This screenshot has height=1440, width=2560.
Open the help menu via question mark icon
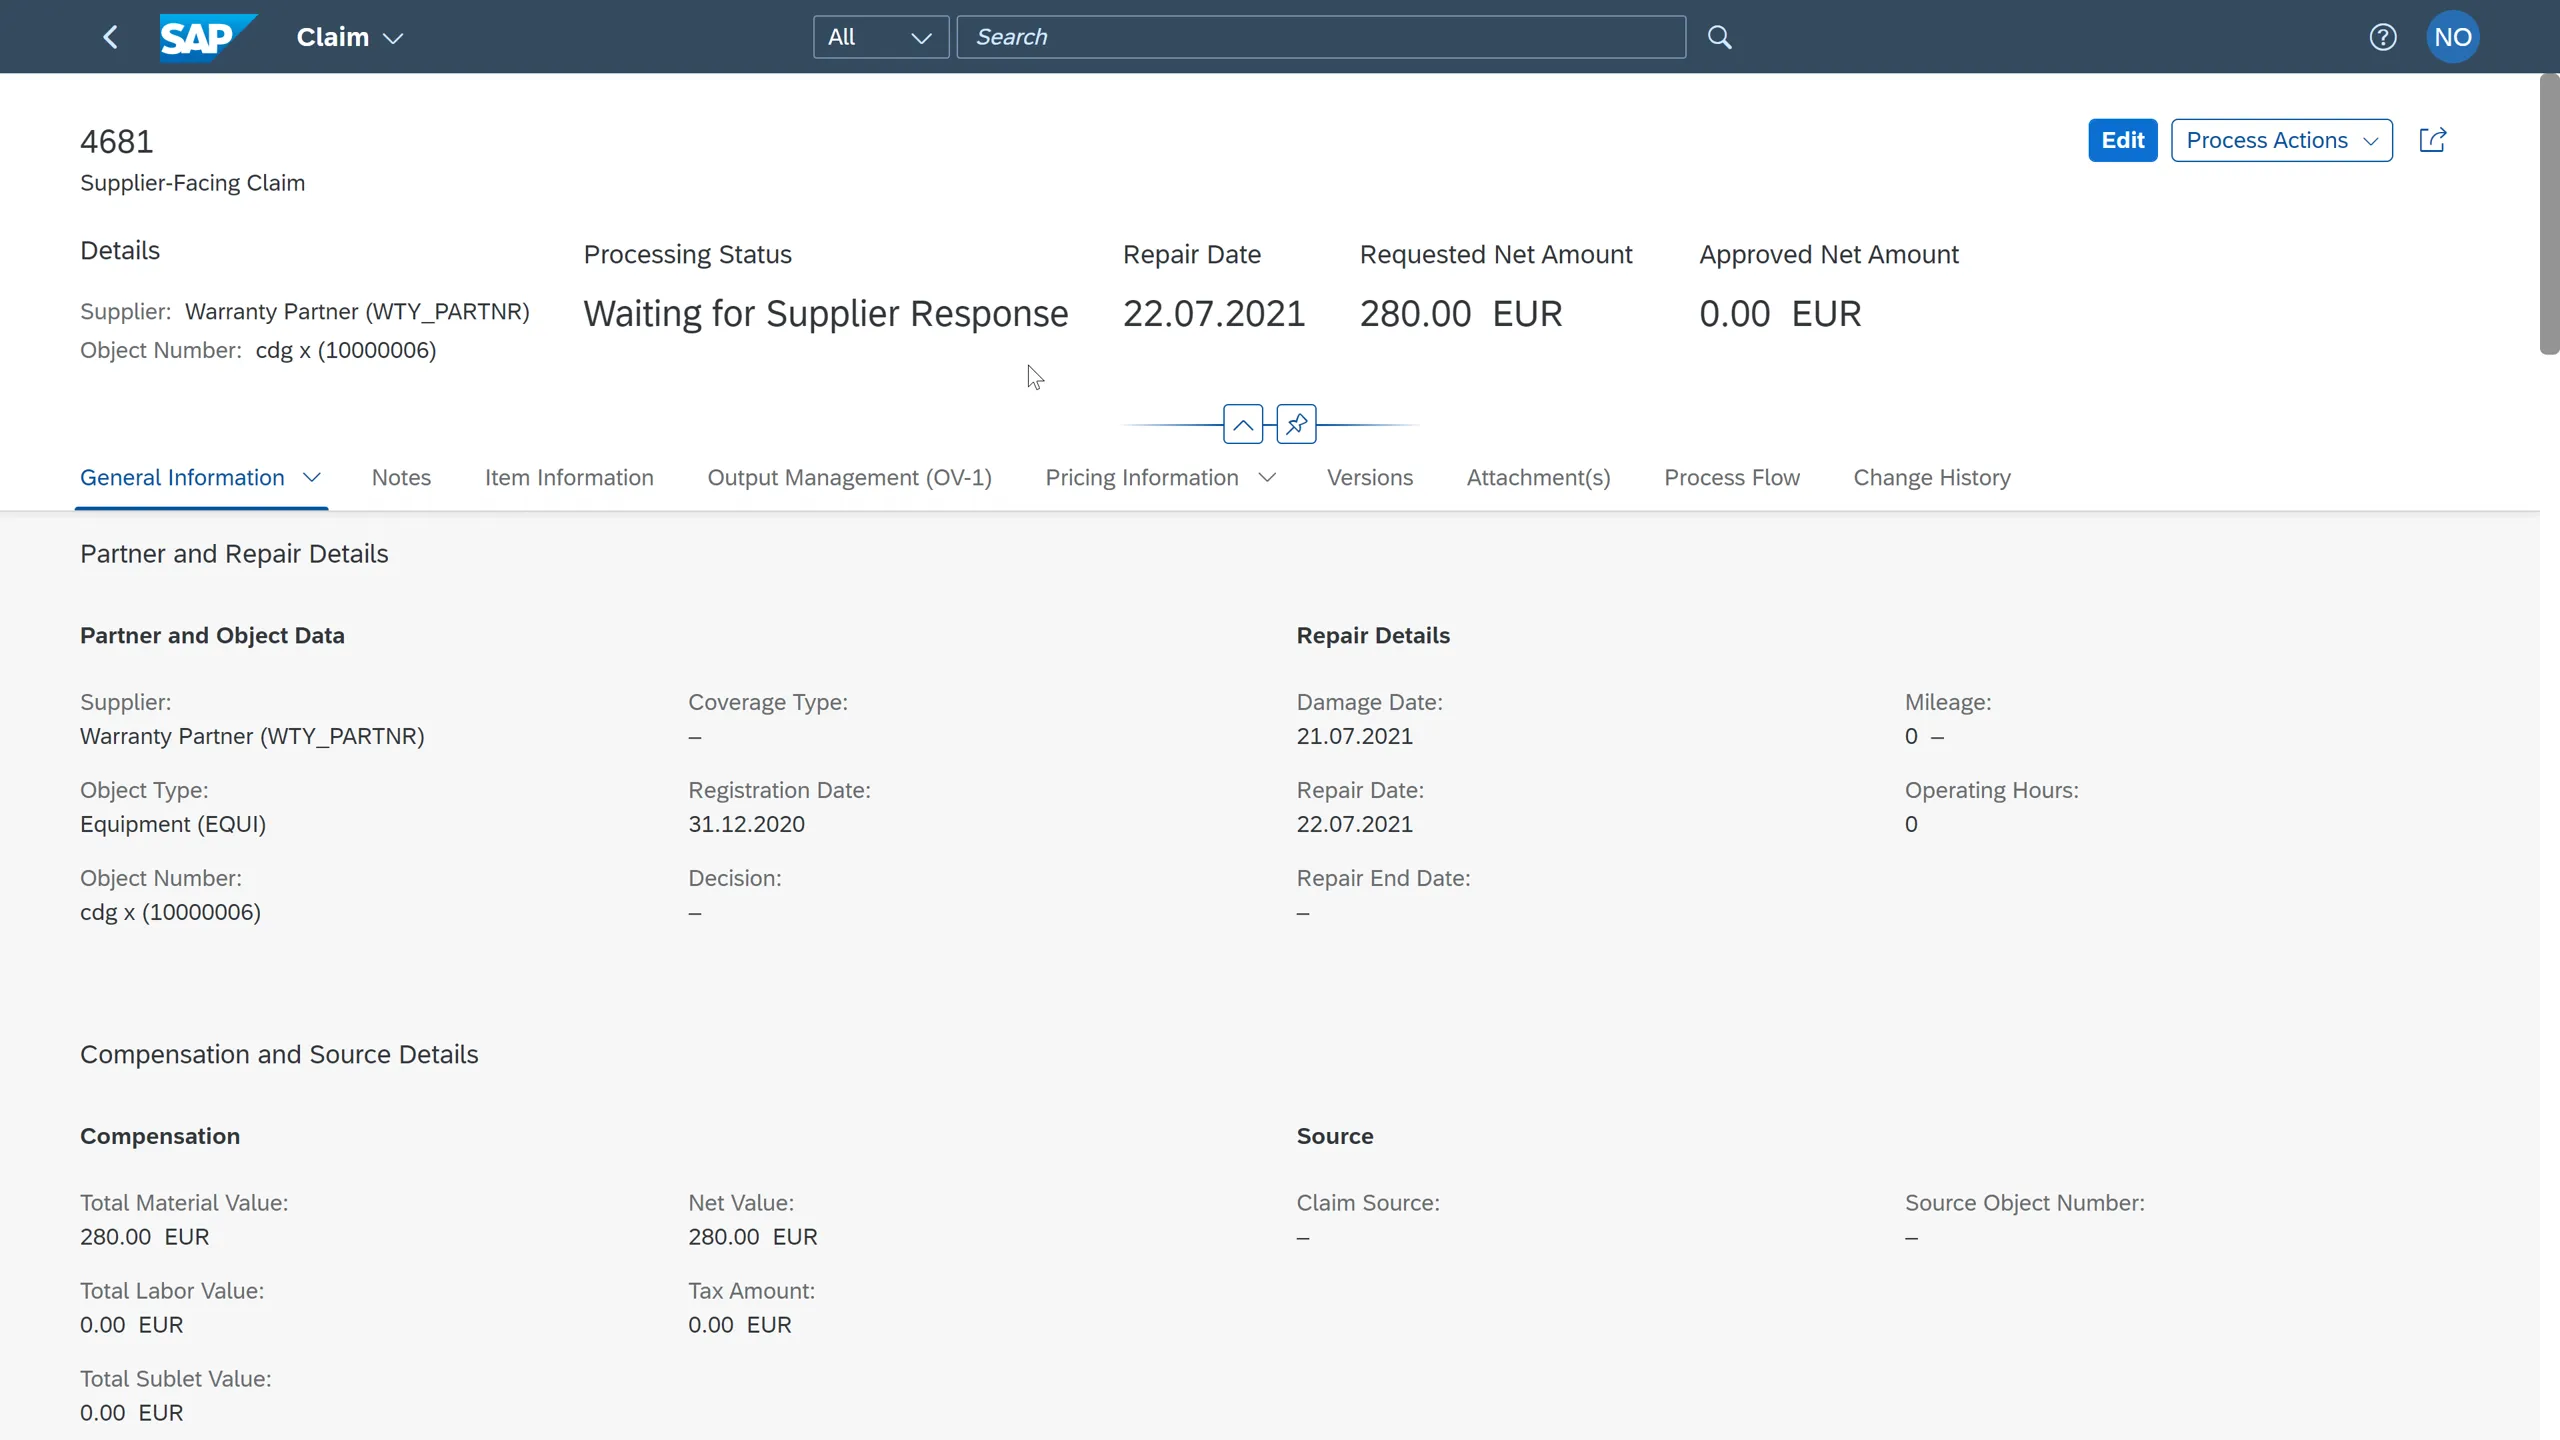2383,36
